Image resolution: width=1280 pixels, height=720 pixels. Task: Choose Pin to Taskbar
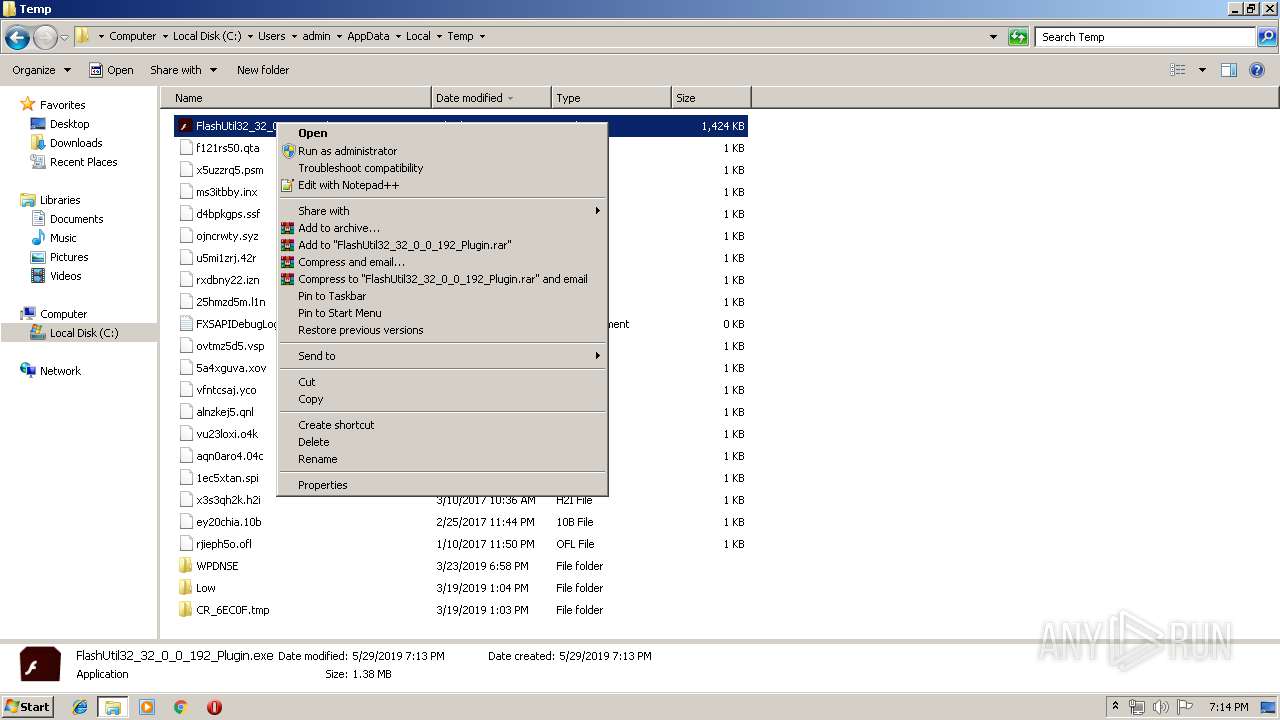pos(442,296)
